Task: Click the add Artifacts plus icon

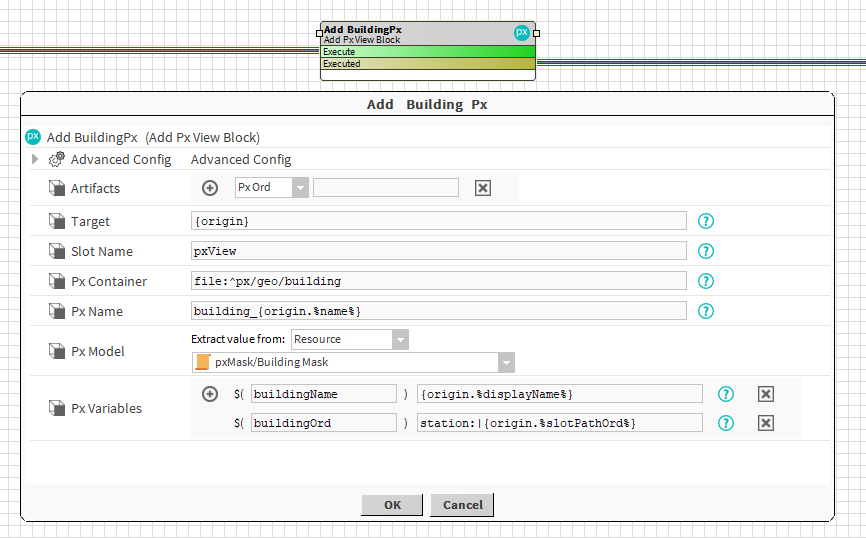Action: 210,188
